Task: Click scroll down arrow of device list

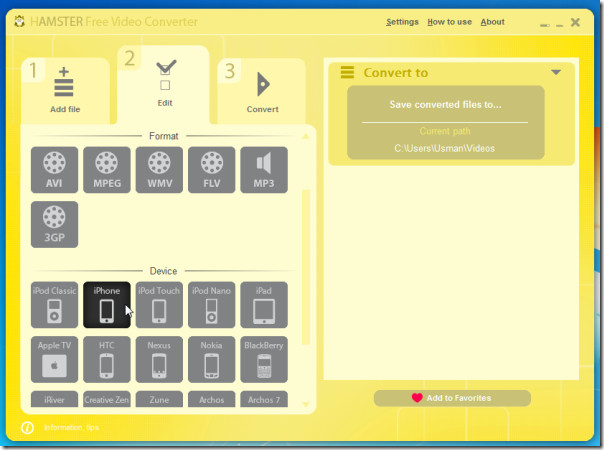Action: coord(306,405)
